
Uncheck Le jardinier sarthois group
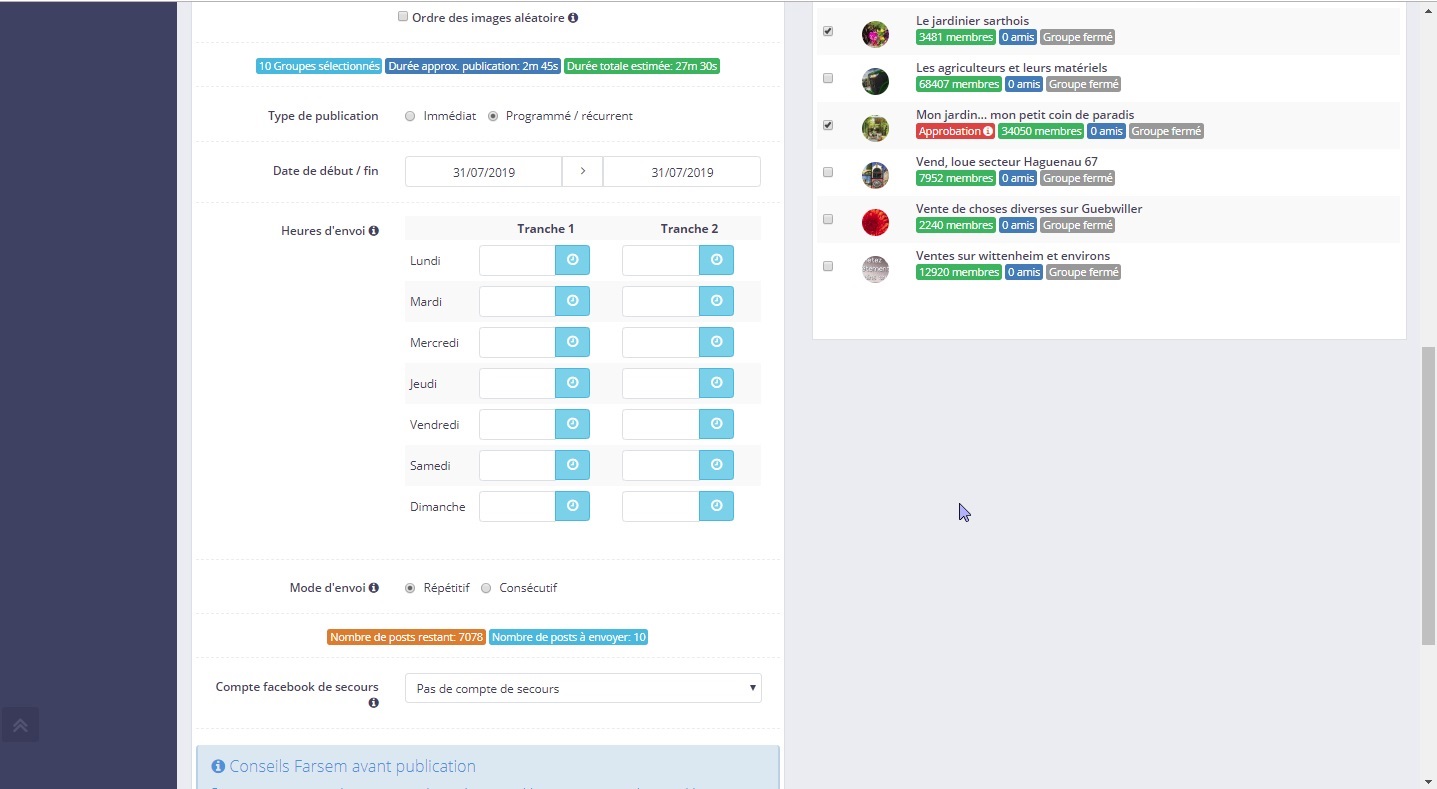[x=828, y=31]
